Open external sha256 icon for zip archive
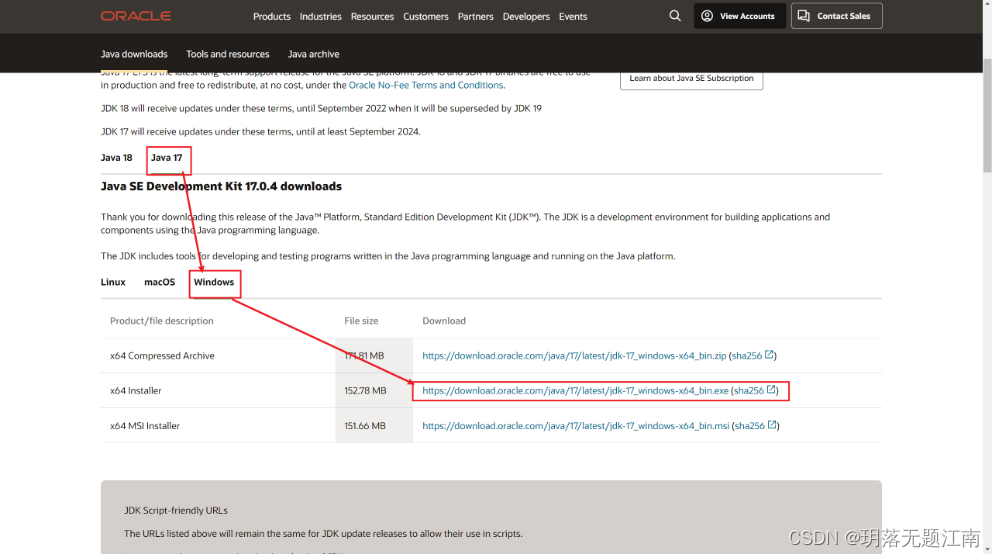Viewport: 996px width, 557px height. point(769,355)
